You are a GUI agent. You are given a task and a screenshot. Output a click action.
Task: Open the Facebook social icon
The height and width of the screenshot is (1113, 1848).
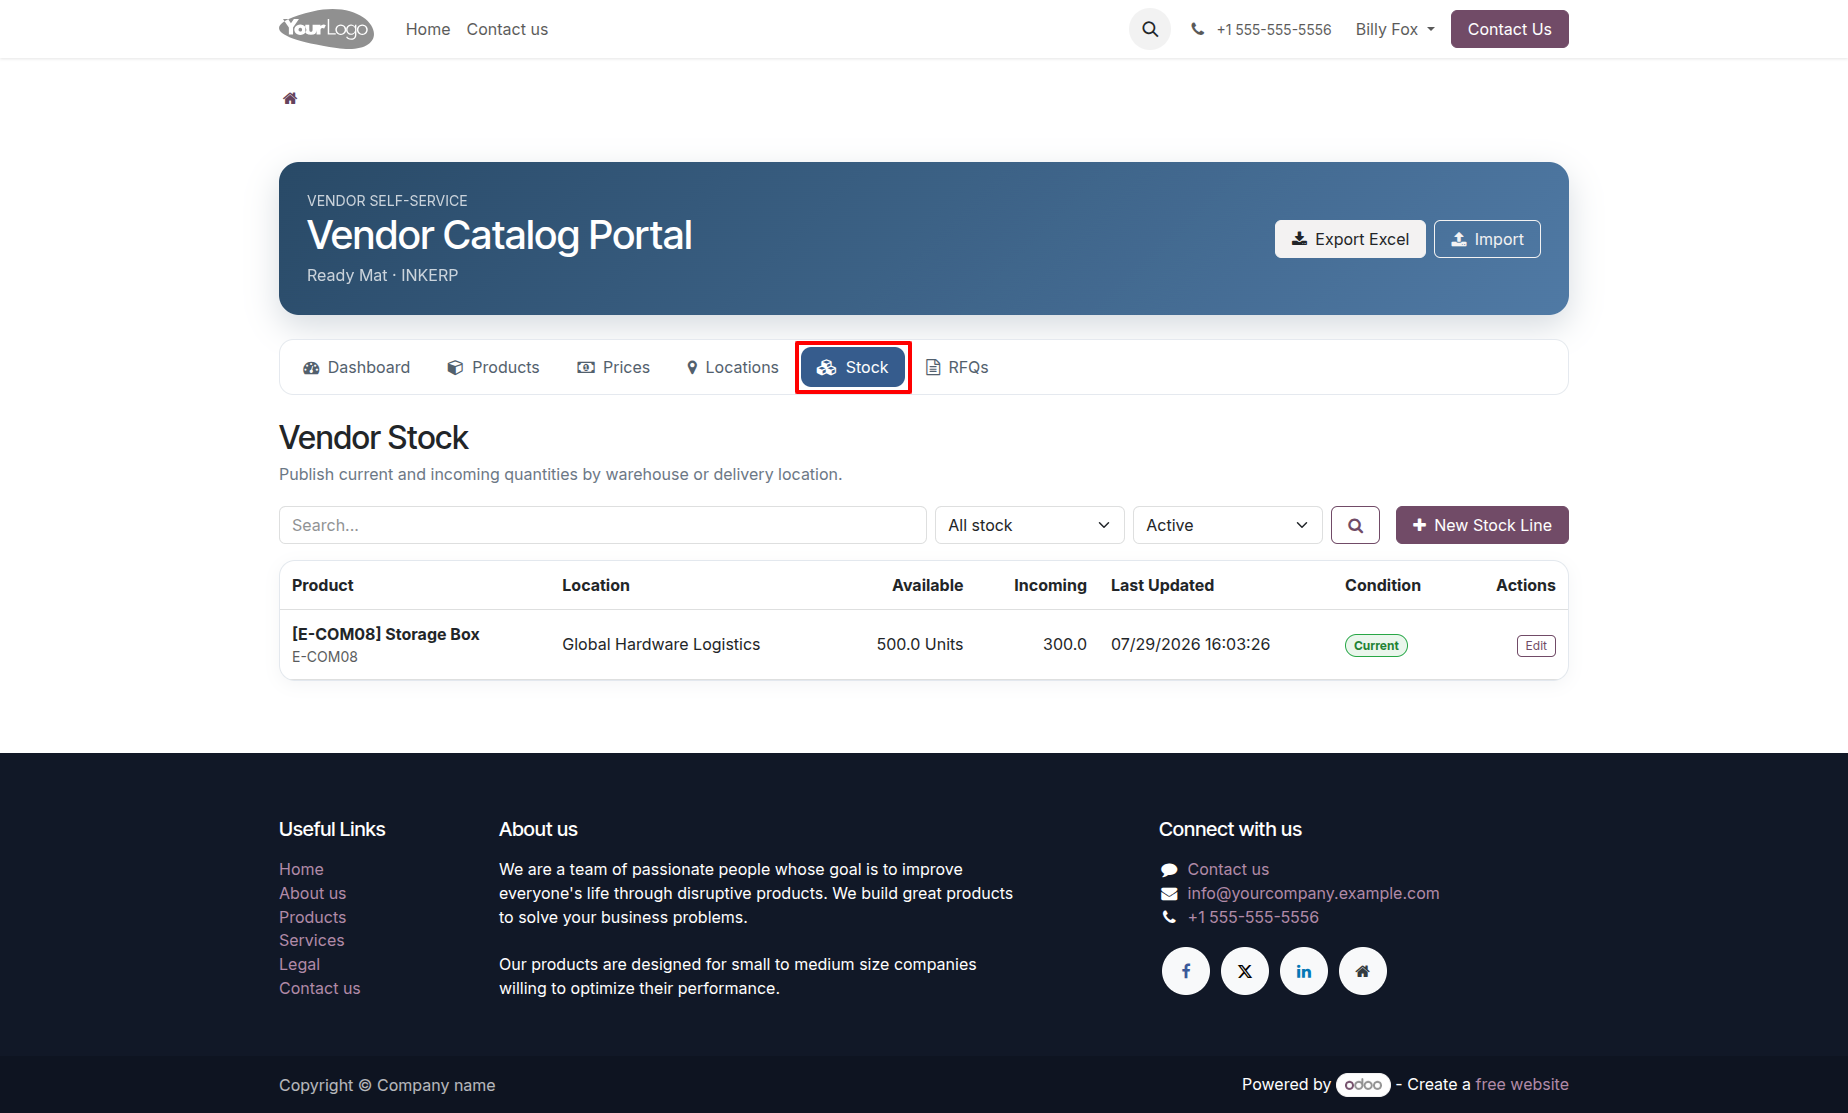[1186, 971]
